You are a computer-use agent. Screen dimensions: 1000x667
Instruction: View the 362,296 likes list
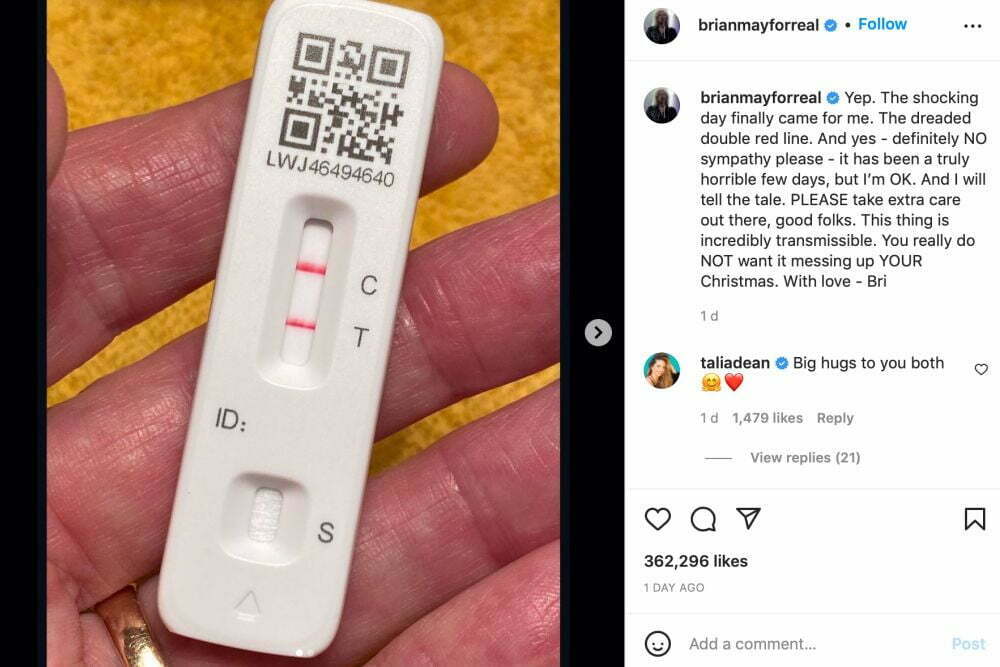coord(695,561)
